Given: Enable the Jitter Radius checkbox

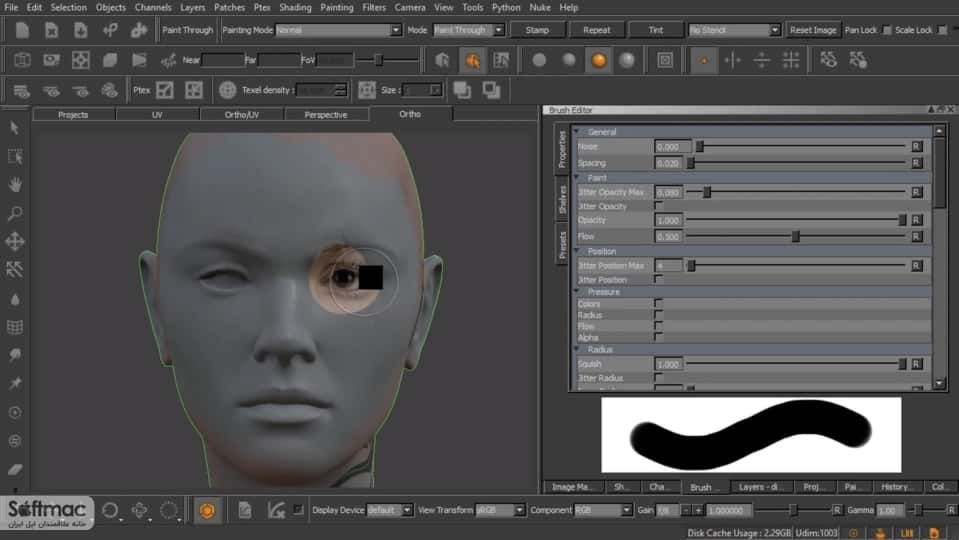Looking at the screenshot, I should click(659, 378).
